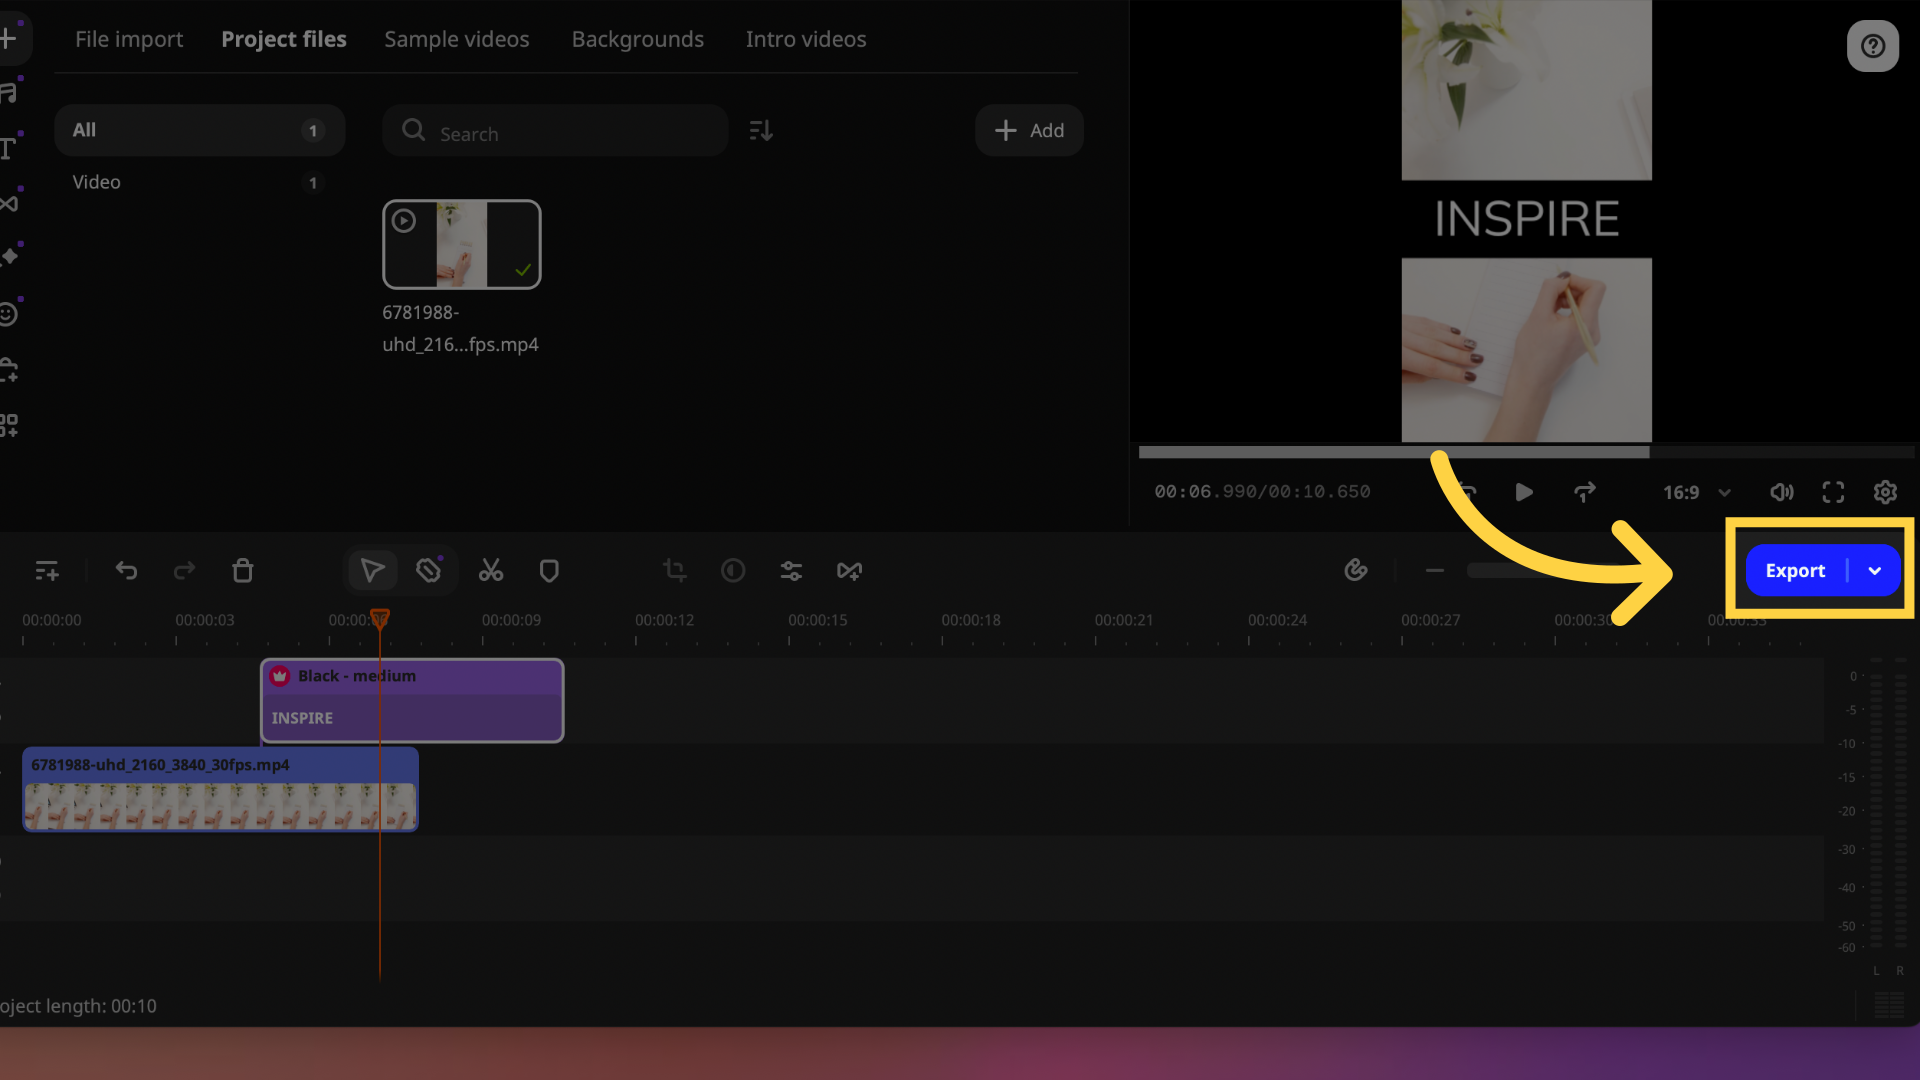Redo the last action
The image size is (1920, 1080).
click(184, 570)
